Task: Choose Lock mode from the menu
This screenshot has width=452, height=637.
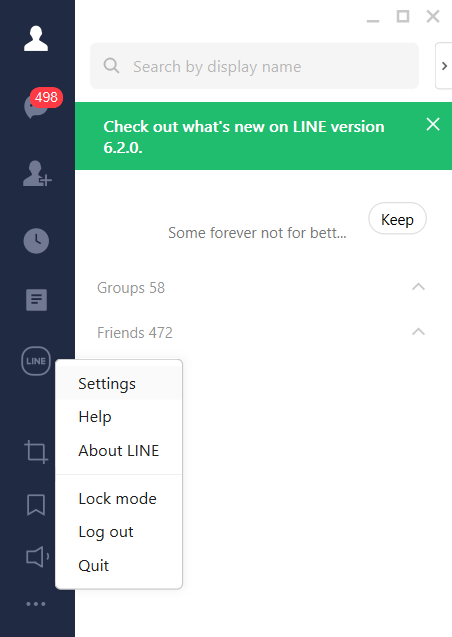Action: pyautogui.click(x=119, y=498)
